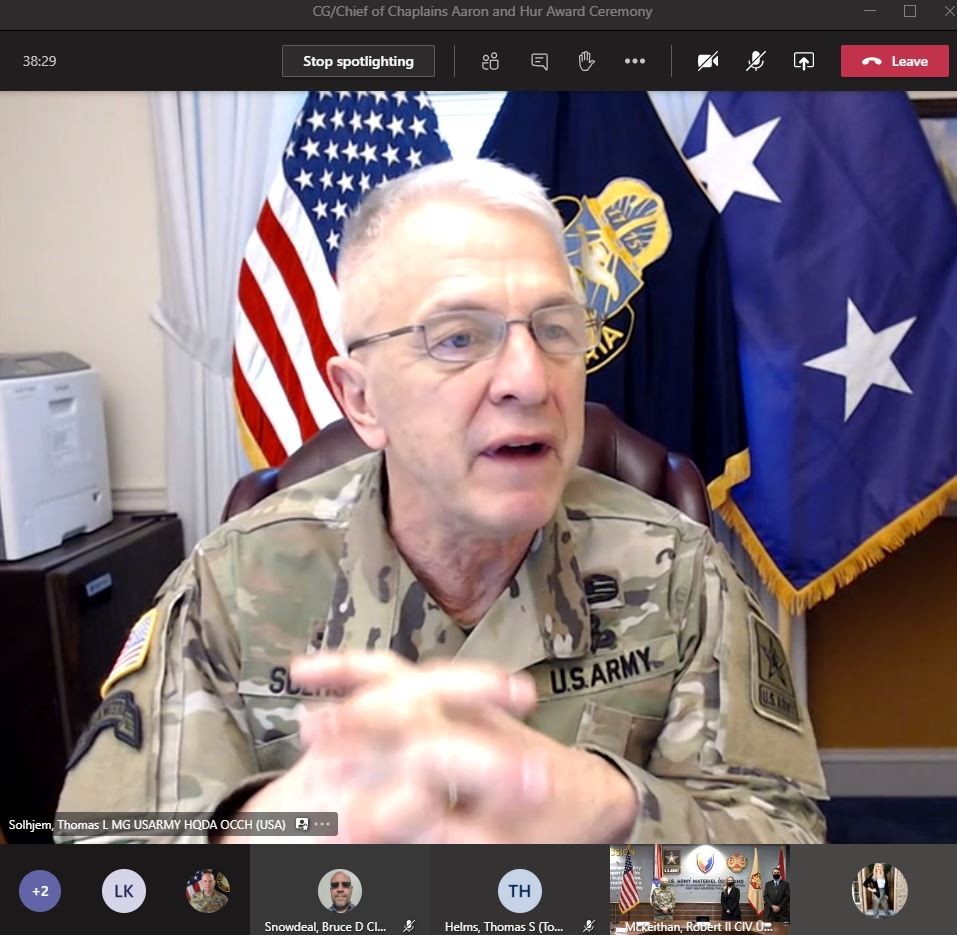Open the participants panel icon
The width and height of the screenshot is (957, 935).
pos(490,61)
